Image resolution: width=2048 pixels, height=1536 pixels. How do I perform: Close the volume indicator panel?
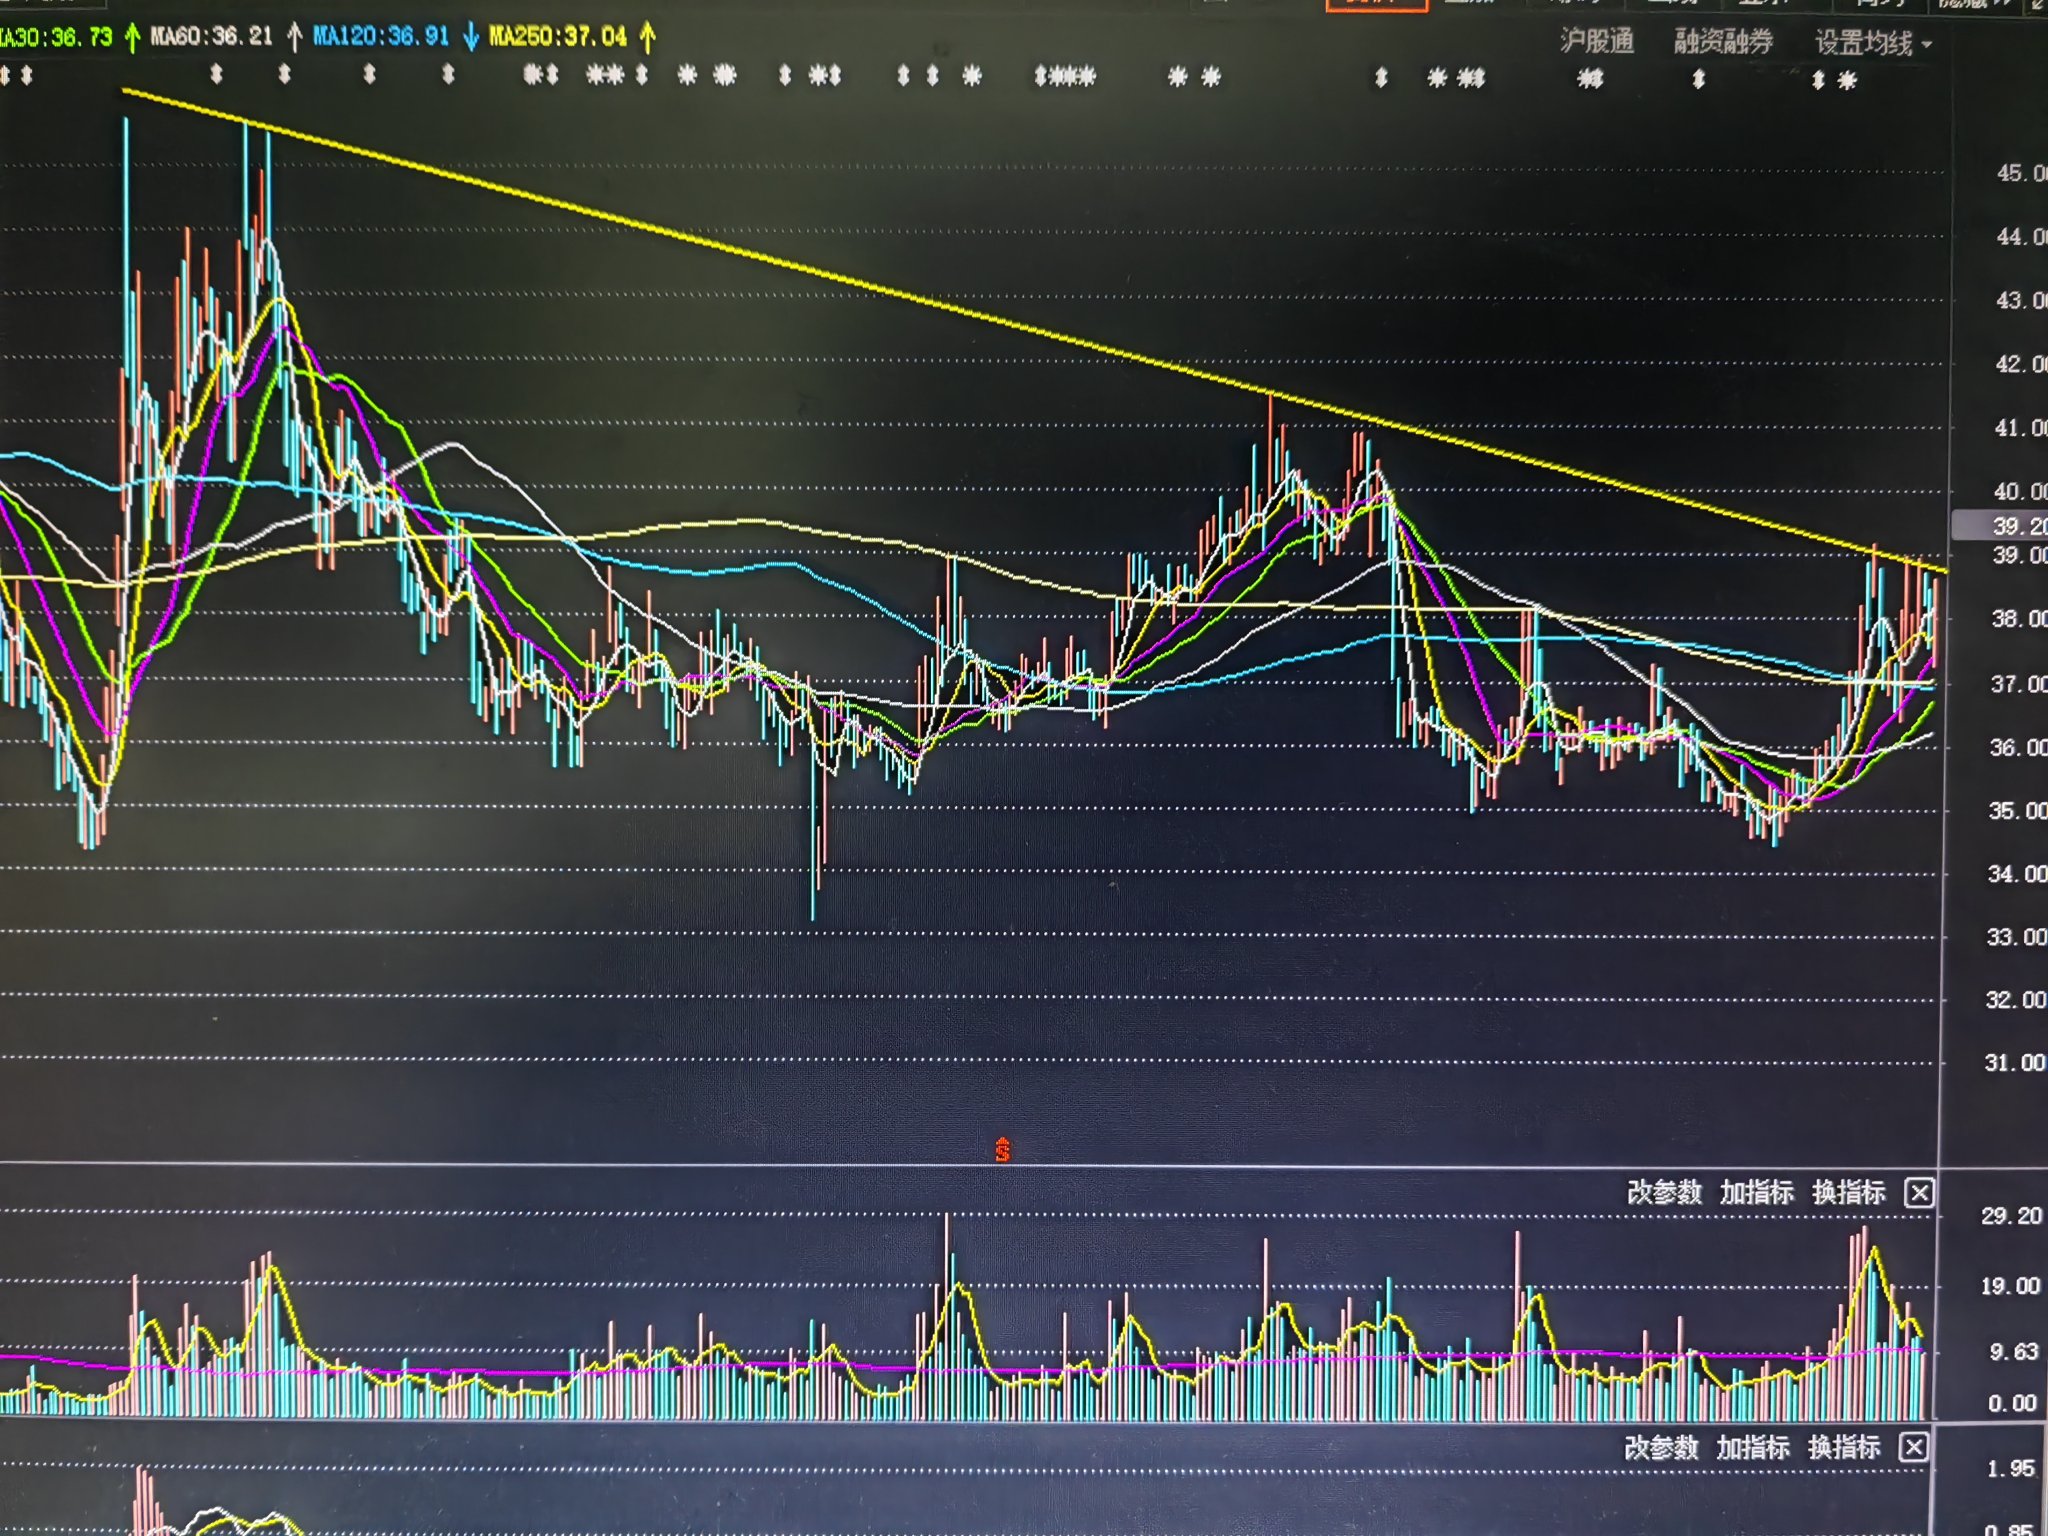pos(1918,1192)
